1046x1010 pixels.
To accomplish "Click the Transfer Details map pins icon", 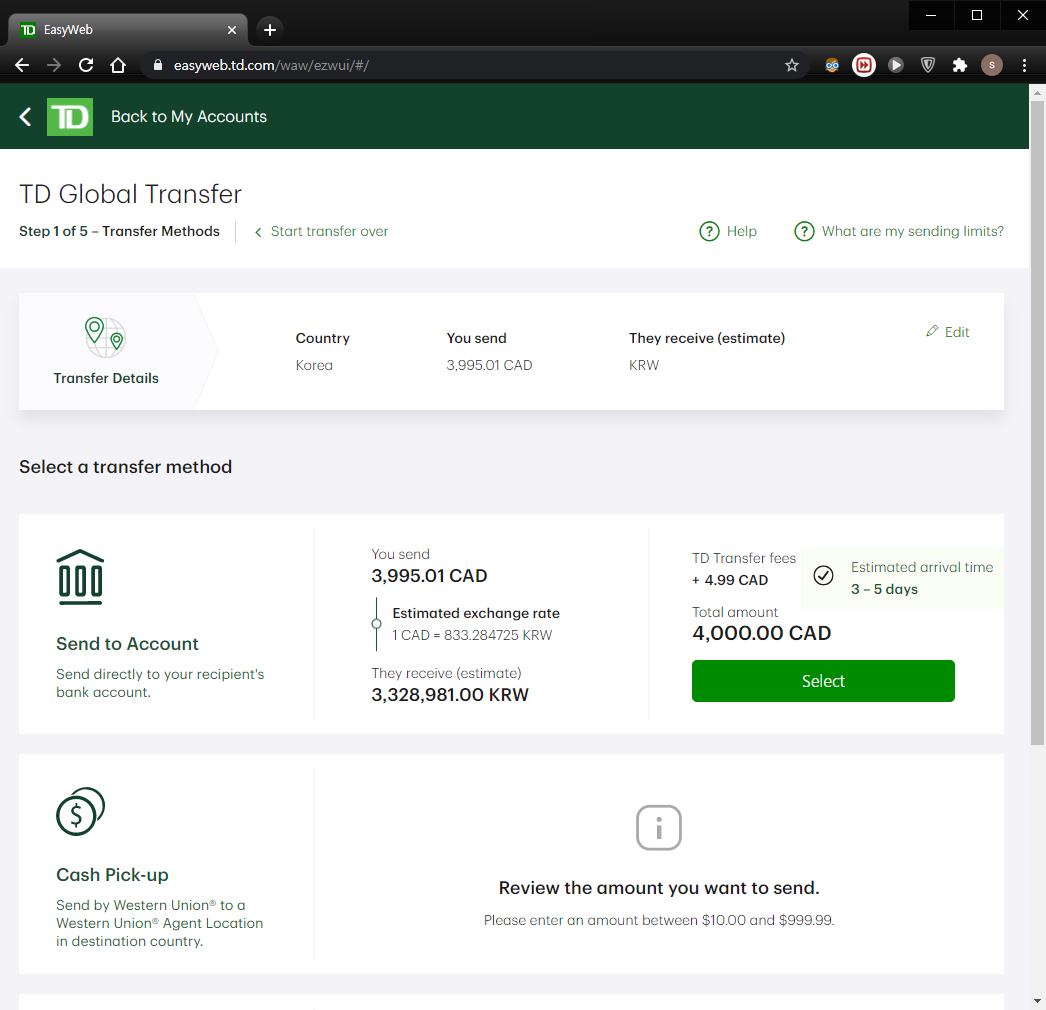I will pos(105,337).
